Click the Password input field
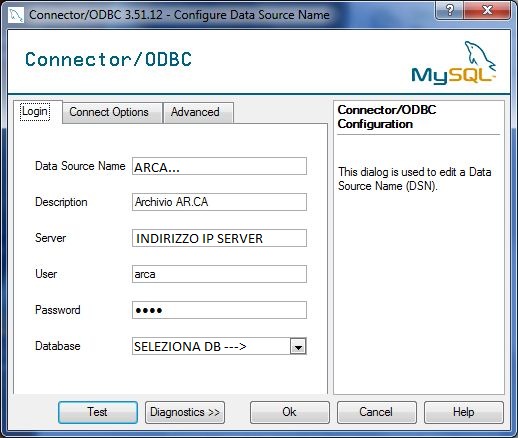Image resolution: width=518 pixels, height=438 pixels. [x=219, y=310]
